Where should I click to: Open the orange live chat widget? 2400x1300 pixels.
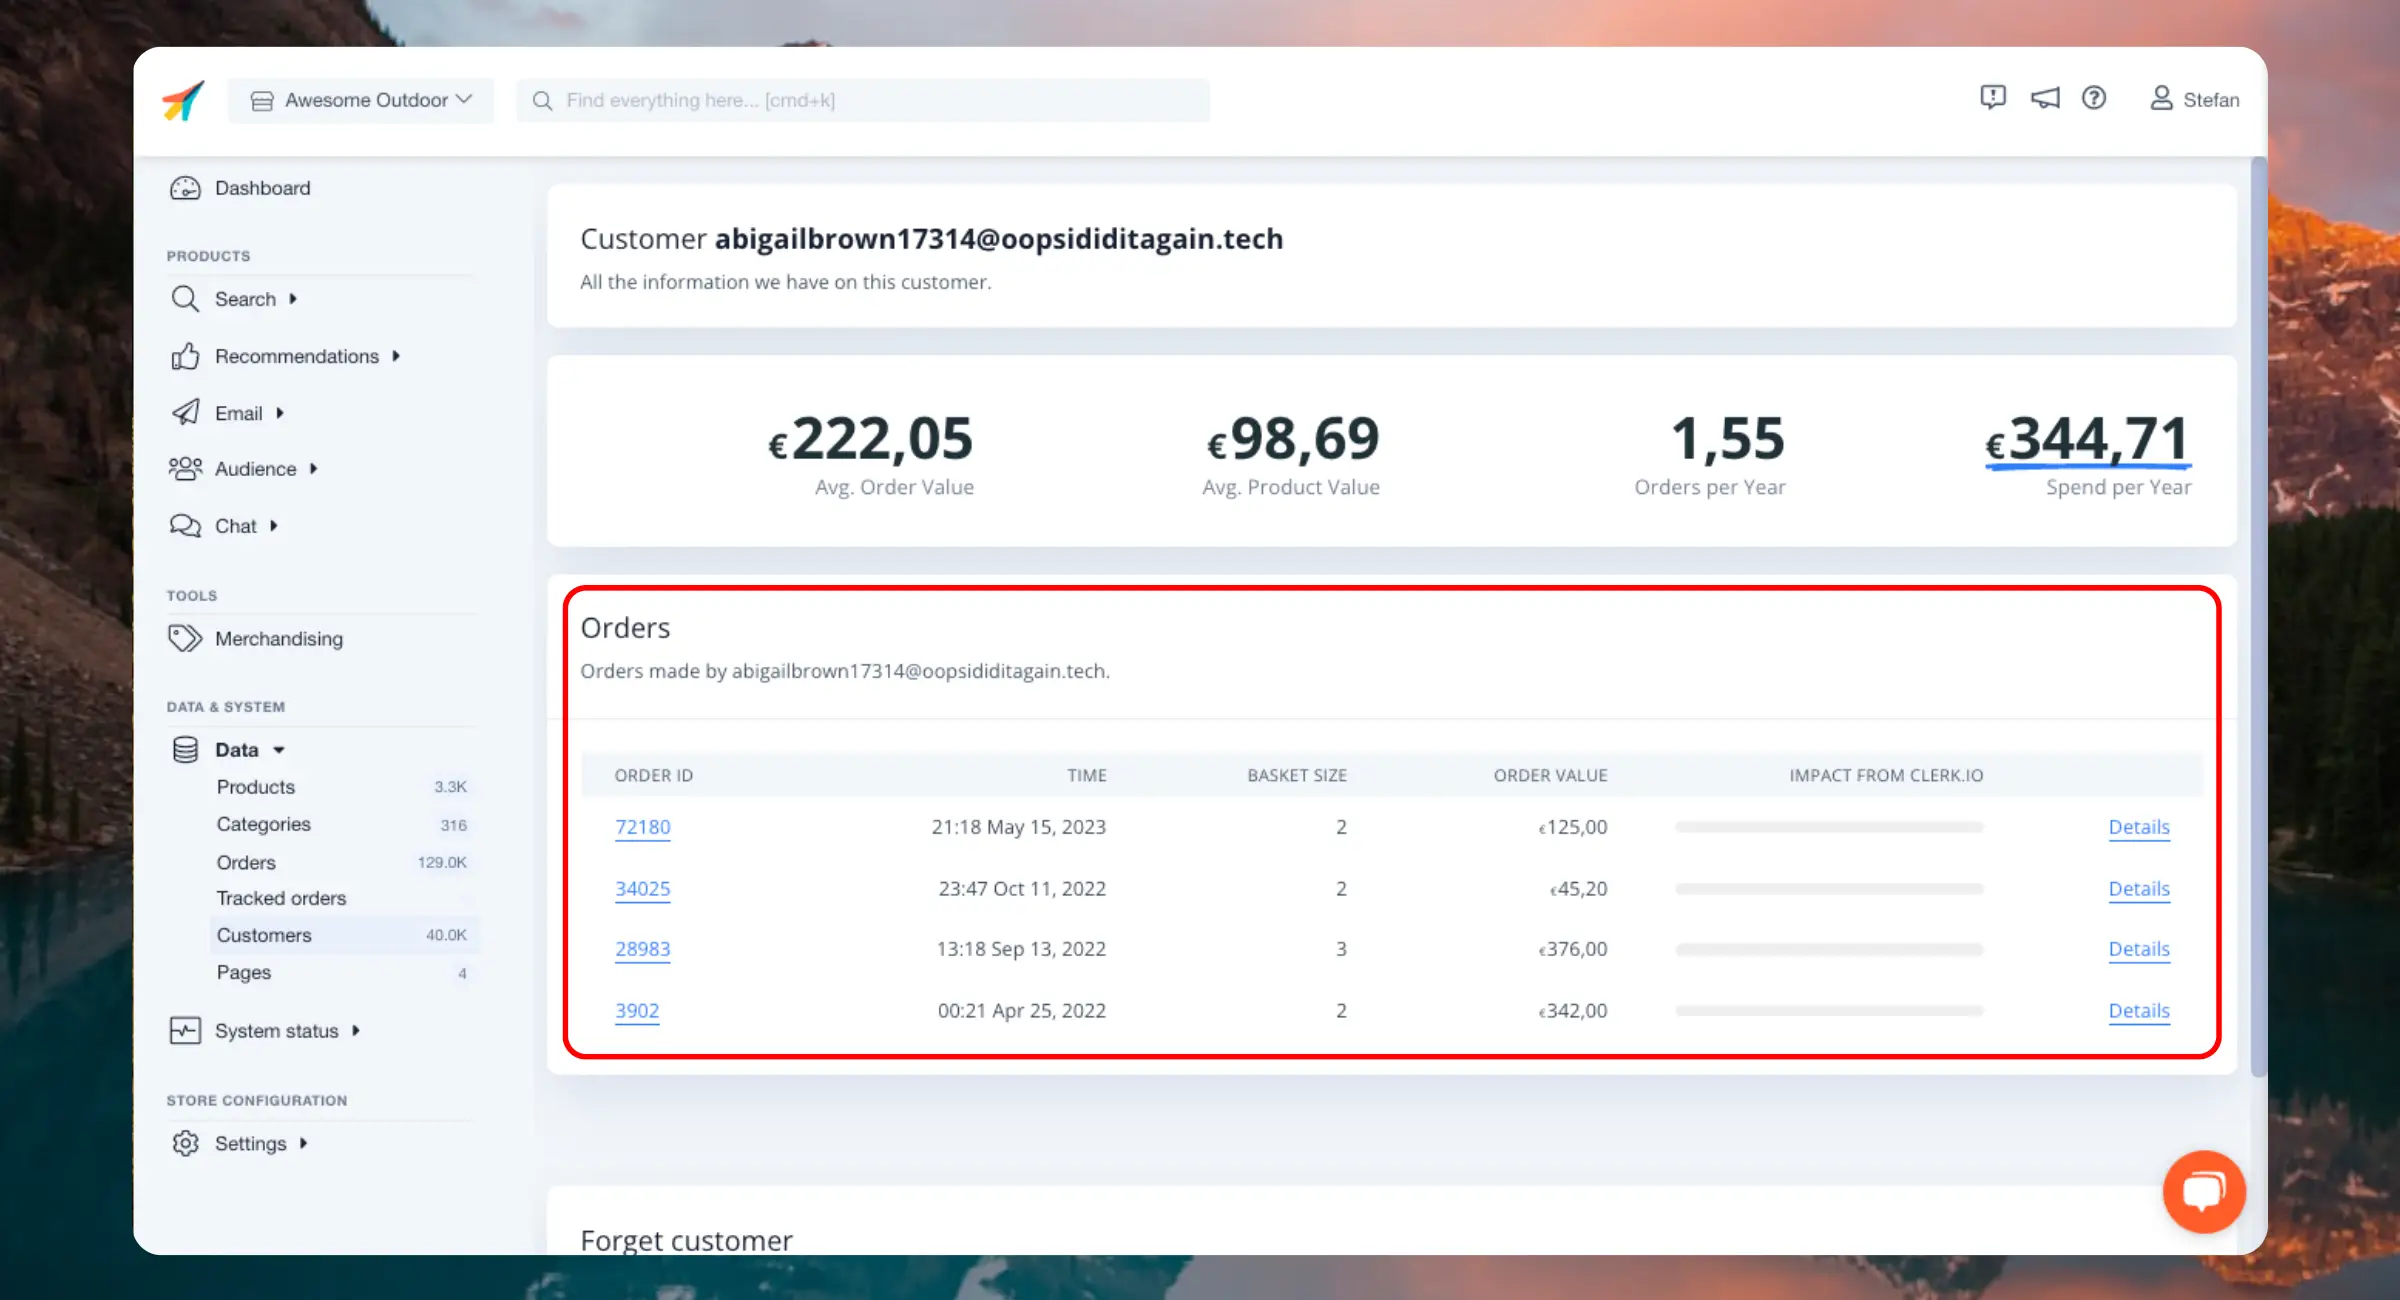(x=2204, y=1191)
